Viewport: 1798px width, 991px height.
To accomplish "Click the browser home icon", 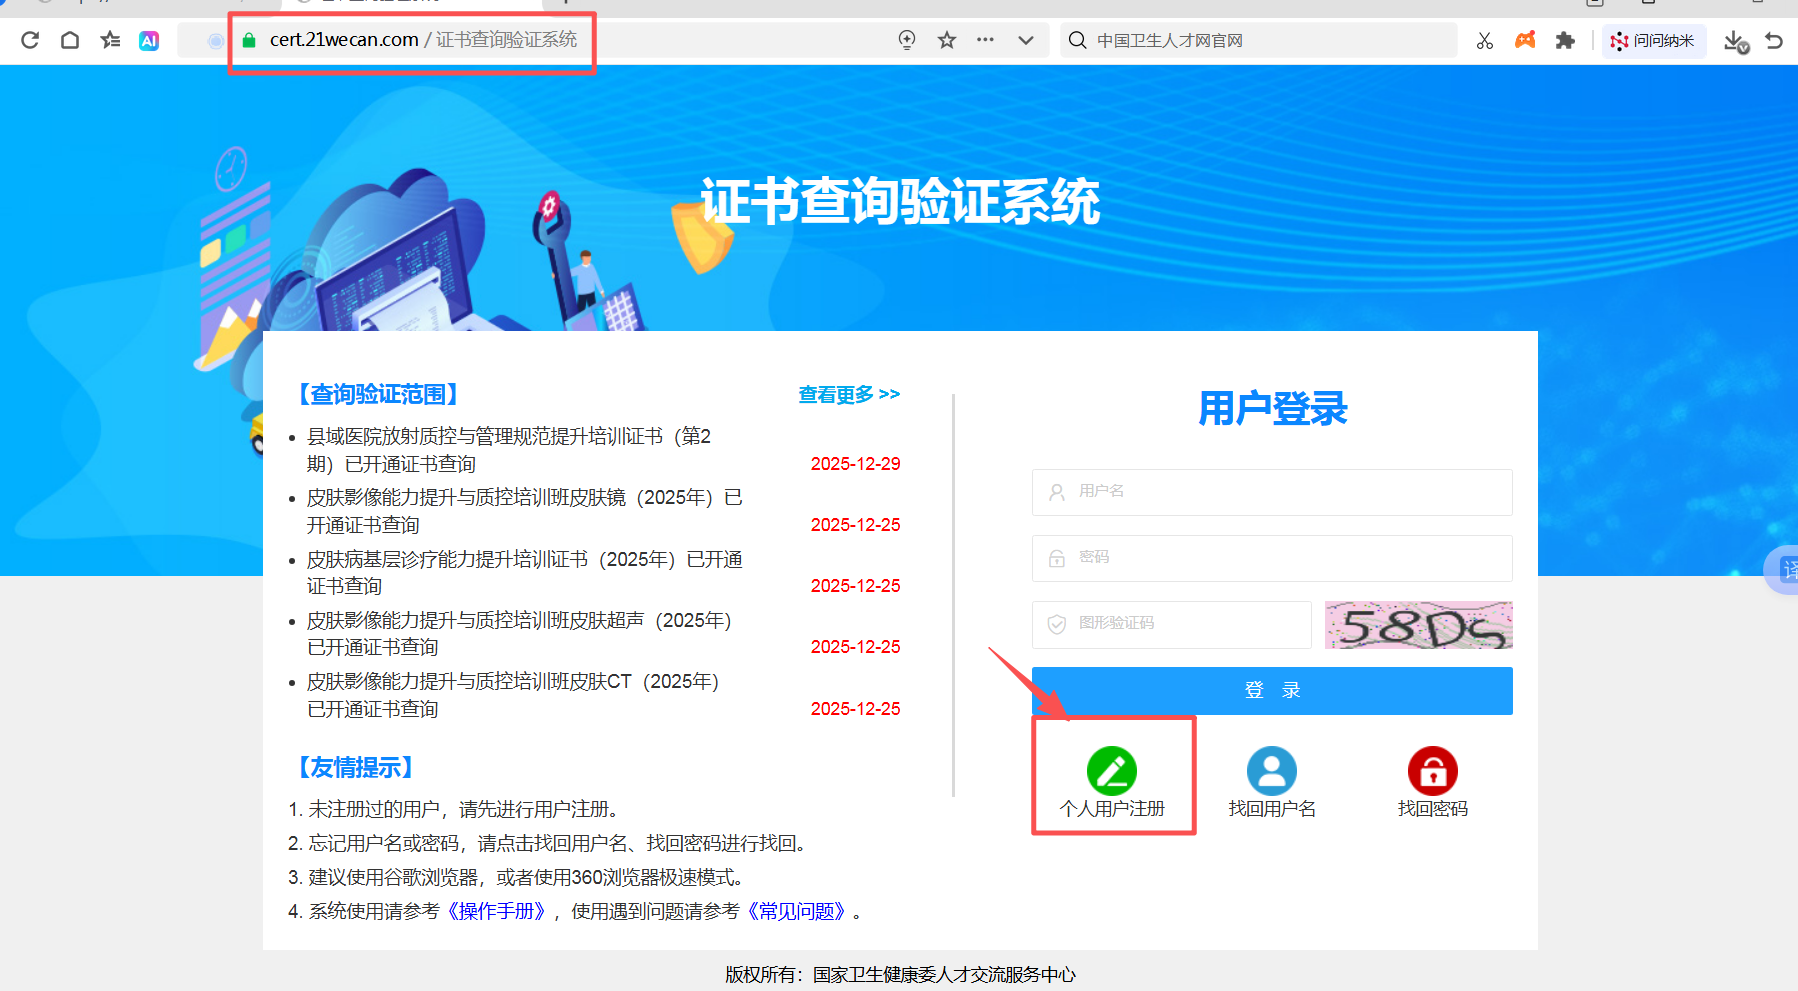I will [x=70, y=40].
